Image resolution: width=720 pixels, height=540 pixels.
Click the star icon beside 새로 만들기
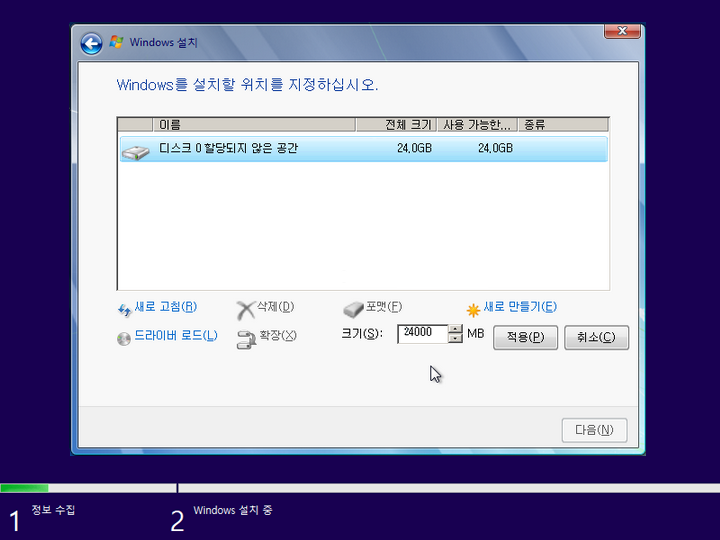pyautogui.click(x=473, y=310)
